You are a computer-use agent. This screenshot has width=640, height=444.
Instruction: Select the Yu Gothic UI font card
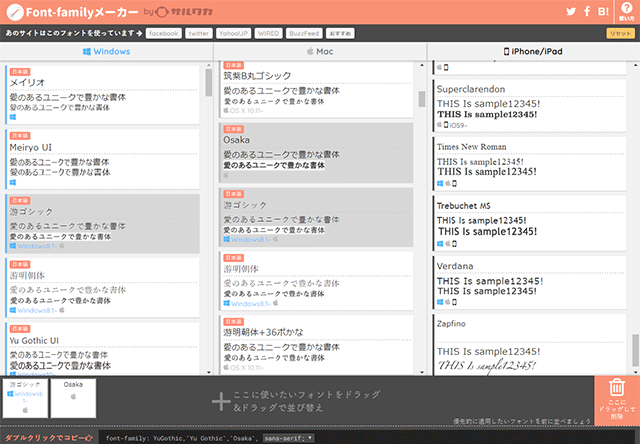tap(102, 349)
